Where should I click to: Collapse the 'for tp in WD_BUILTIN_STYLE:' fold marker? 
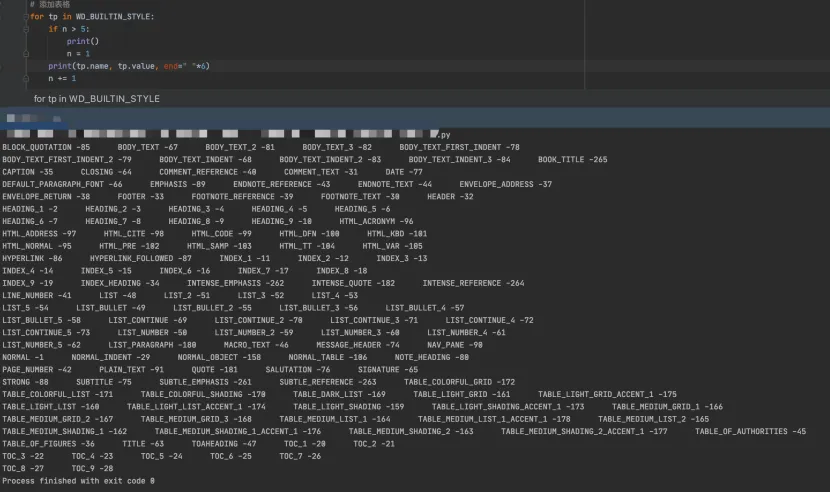pyautogui.click(x=25, y=17)
